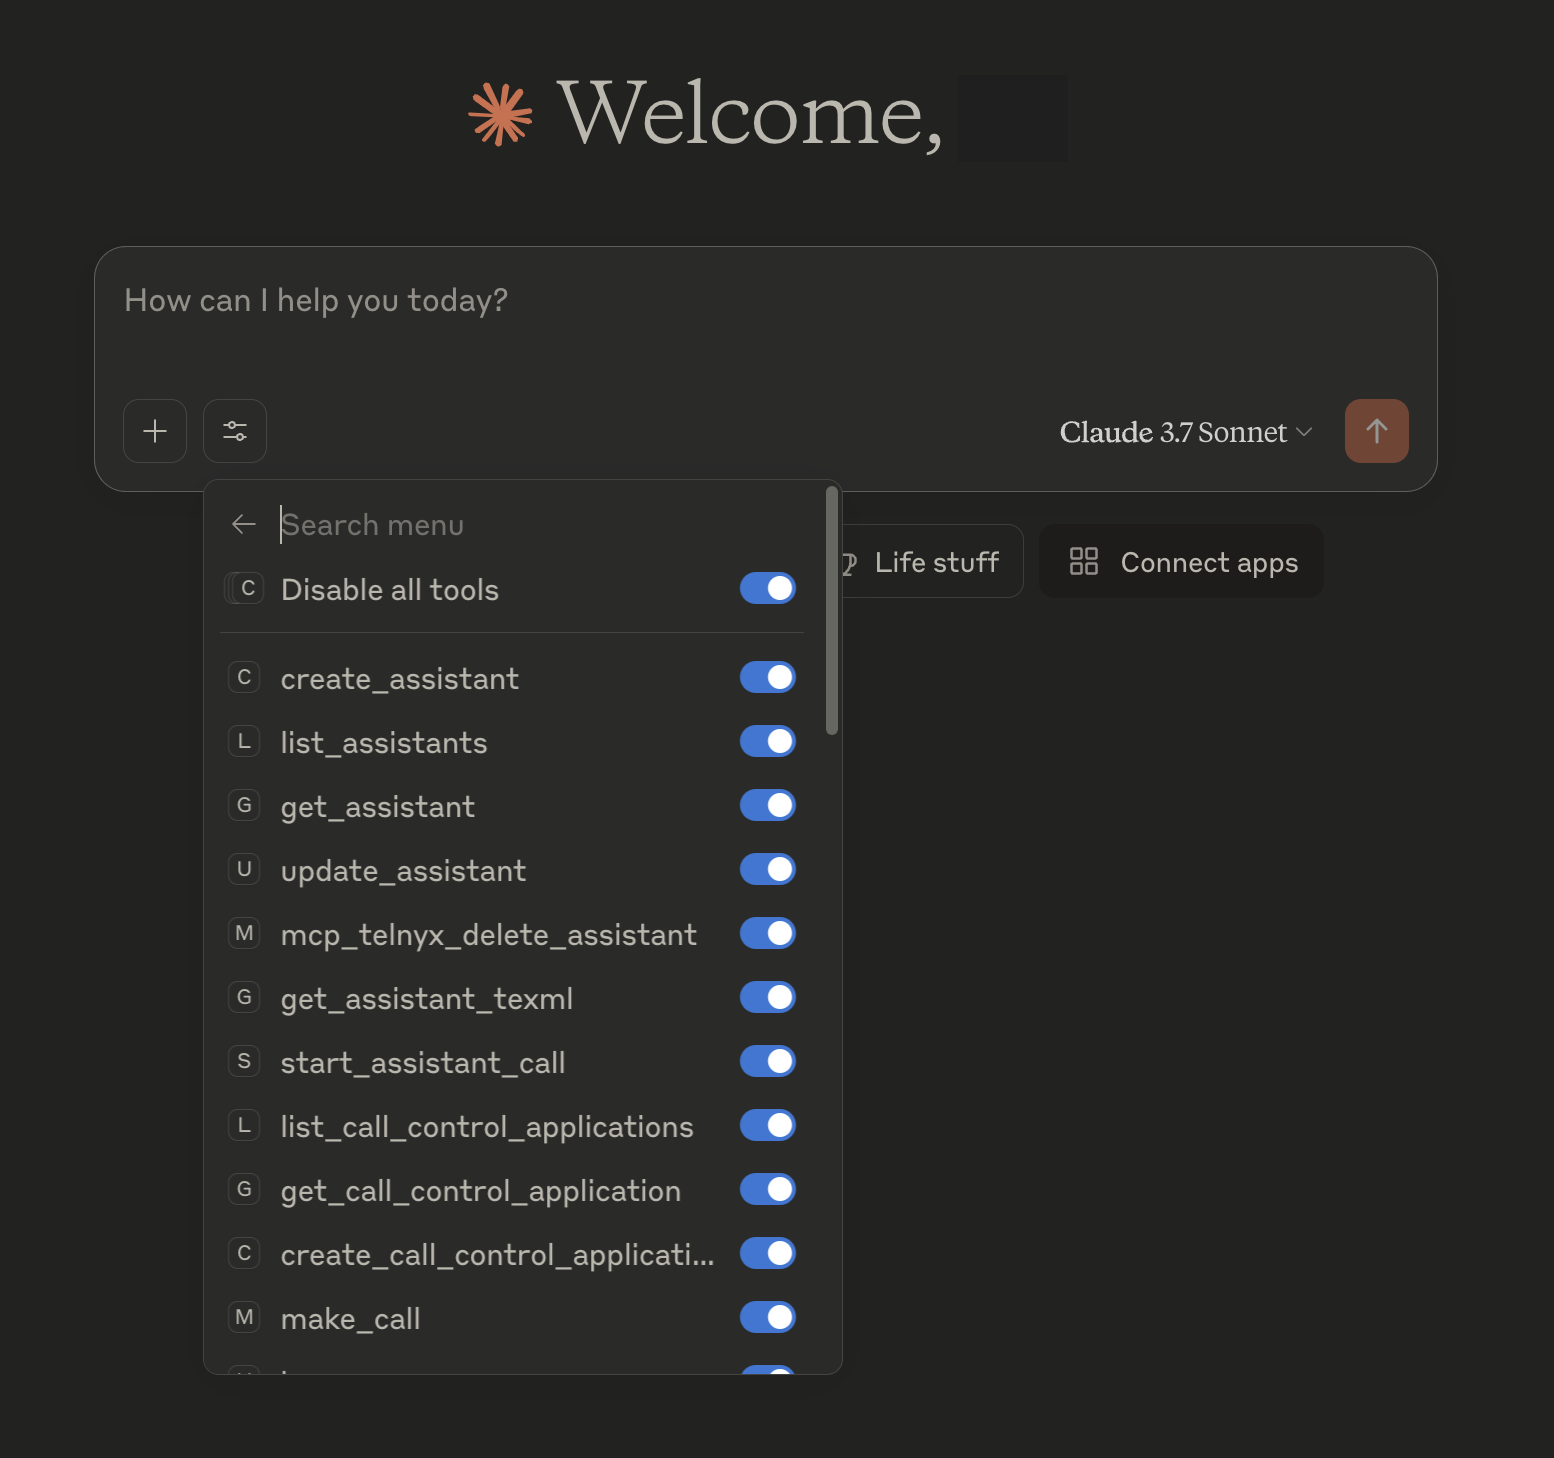Screen dimensions: 1554x1458
Task: Toggle off mcp_telnyx_delete_assistant
Action: click(767, 933)
